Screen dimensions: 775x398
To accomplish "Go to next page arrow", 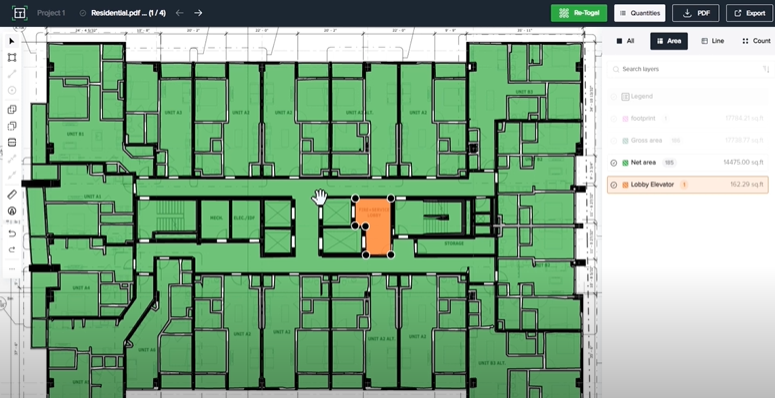I will 198,13.
